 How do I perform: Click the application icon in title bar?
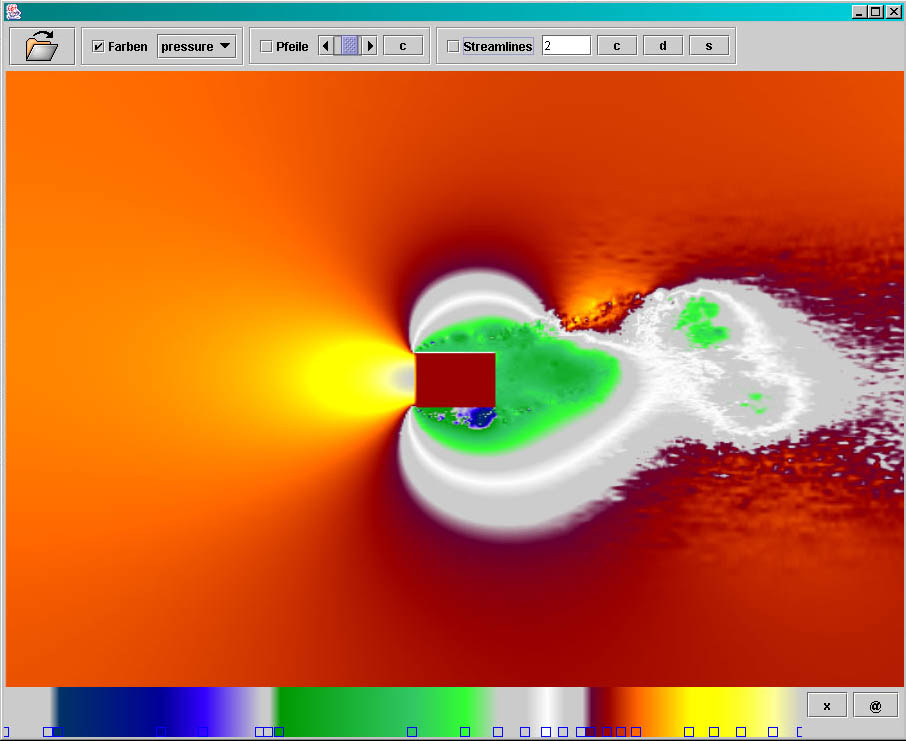14,11
